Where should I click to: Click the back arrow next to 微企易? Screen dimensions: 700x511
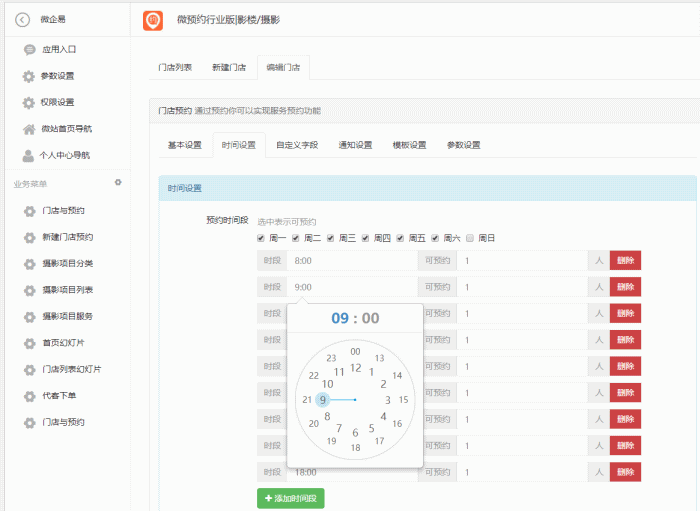[22, 19]
